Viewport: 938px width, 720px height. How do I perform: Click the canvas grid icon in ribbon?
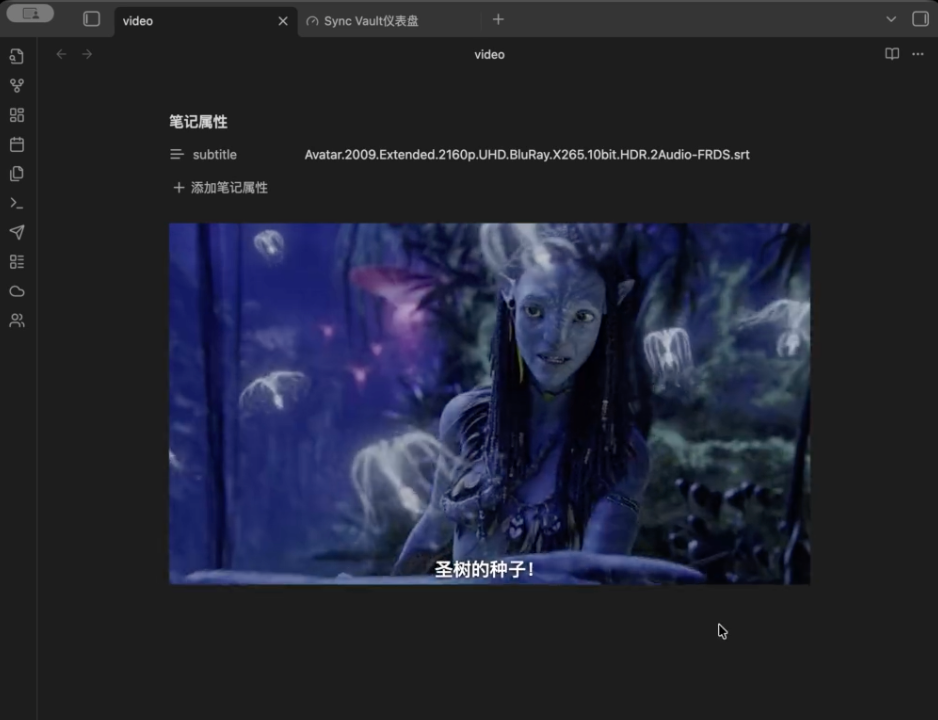(16, 115)
